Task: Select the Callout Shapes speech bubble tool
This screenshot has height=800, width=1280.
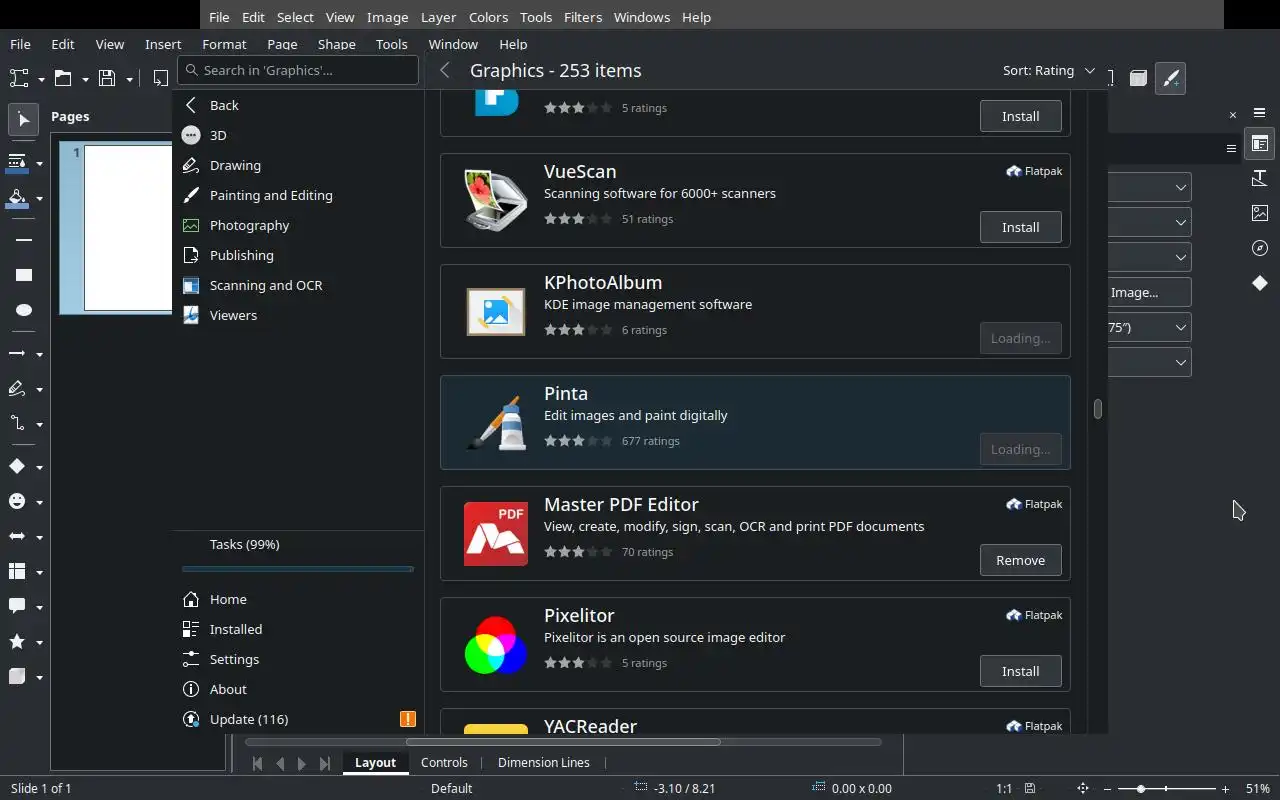Action: (x=17, y=607)
